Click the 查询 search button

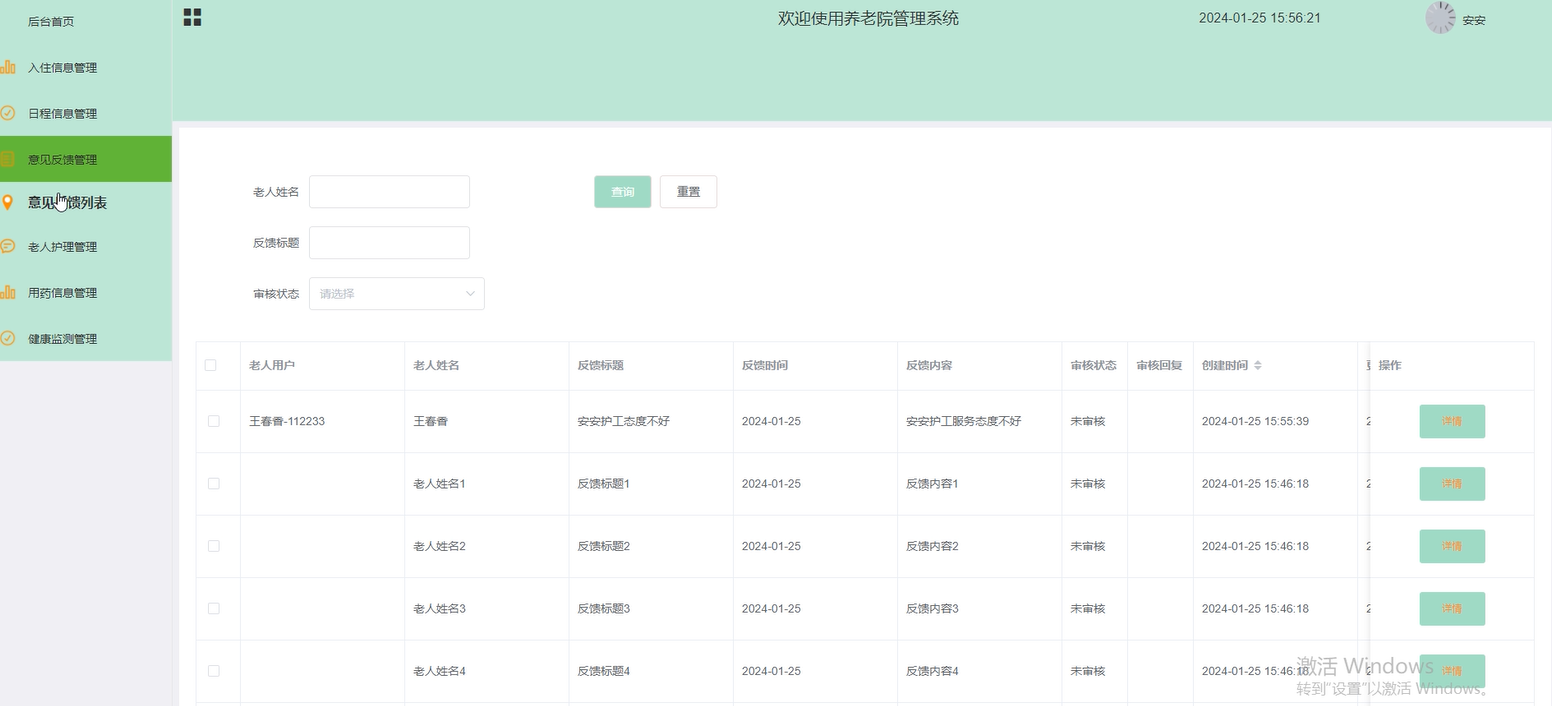tap(623, 191)
